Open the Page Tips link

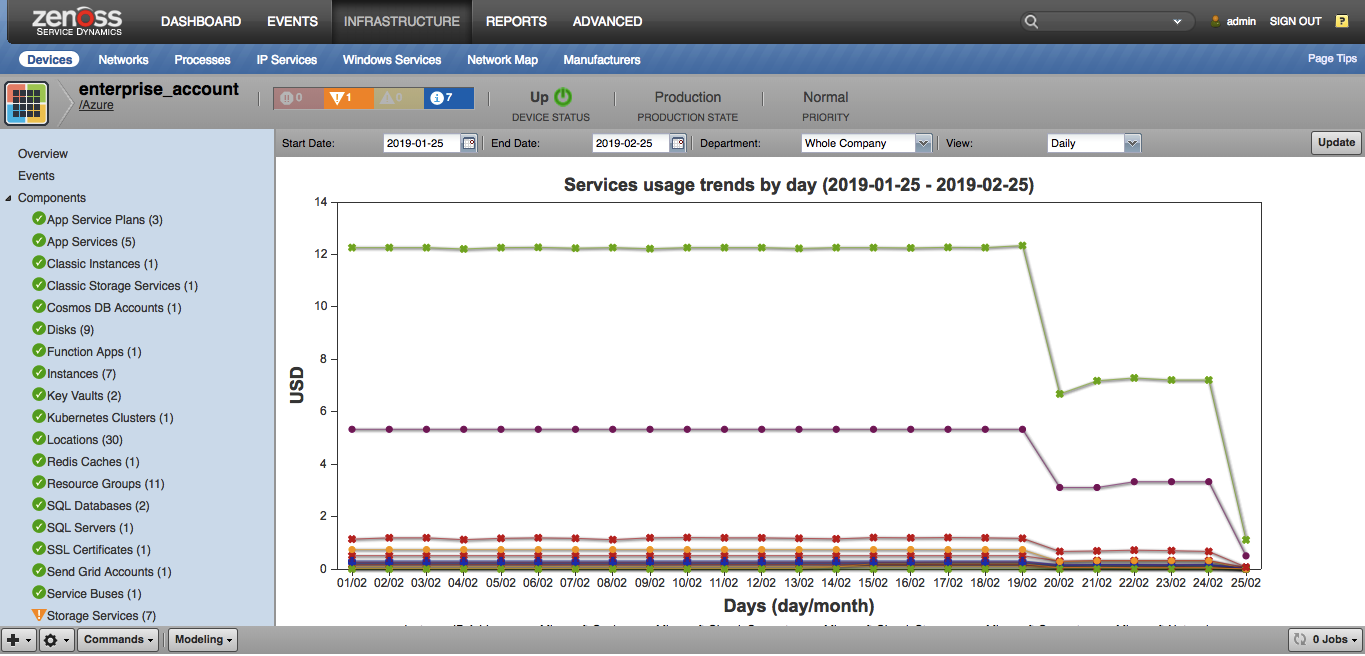(1333, 59)
